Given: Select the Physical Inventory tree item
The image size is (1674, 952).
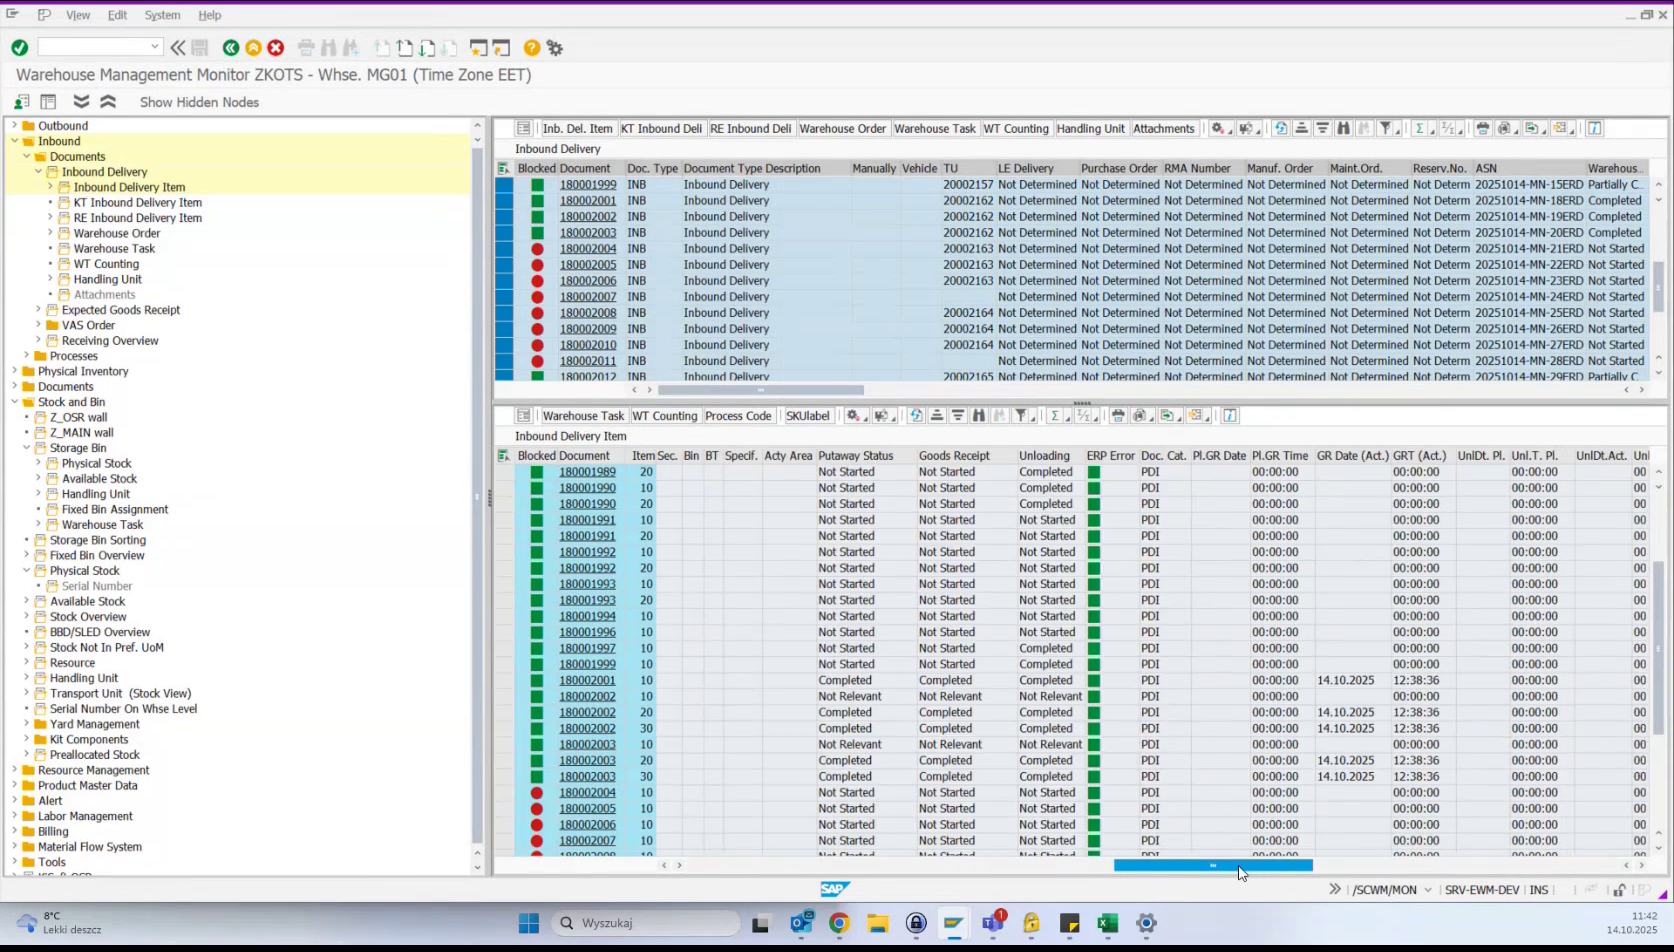Looking at the screenshot, I should [x=82, y=371].
